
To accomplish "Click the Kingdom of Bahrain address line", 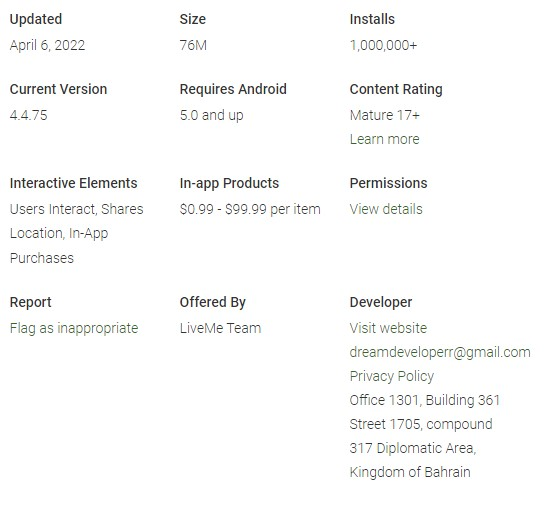I will click(410, 472).
